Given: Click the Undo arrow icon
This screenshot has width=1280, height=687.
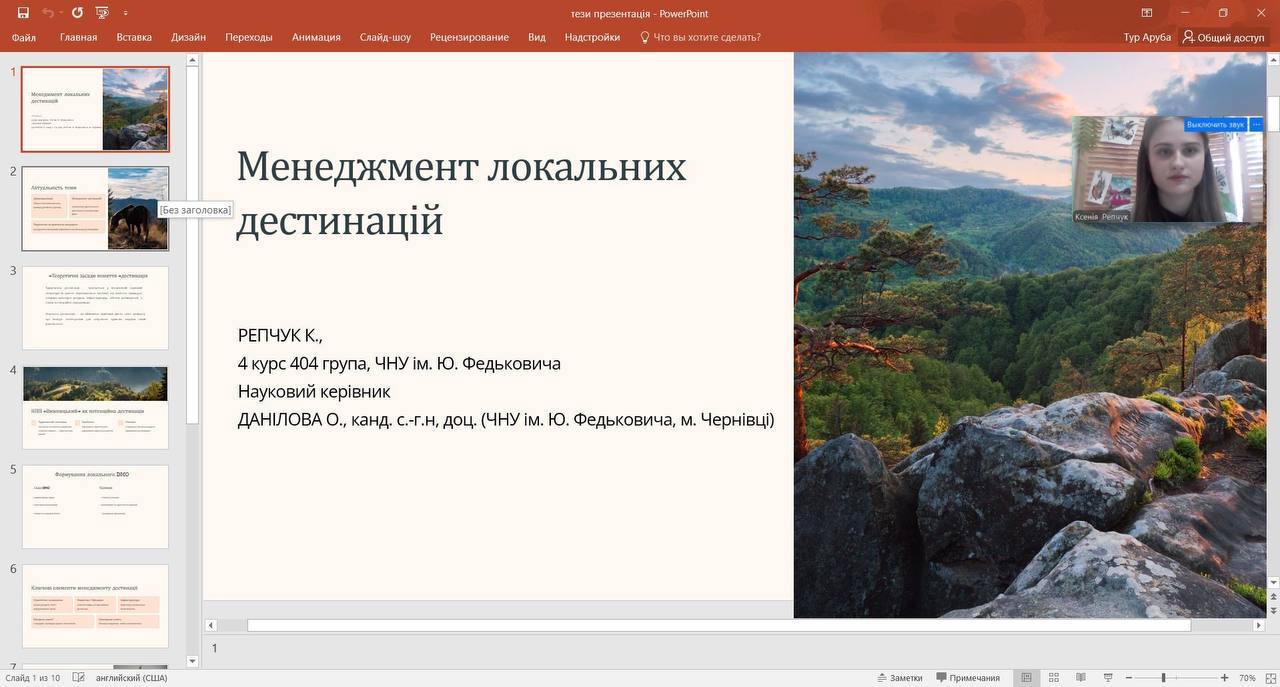Looking at the screenshot, I should [x=47, y=13].
